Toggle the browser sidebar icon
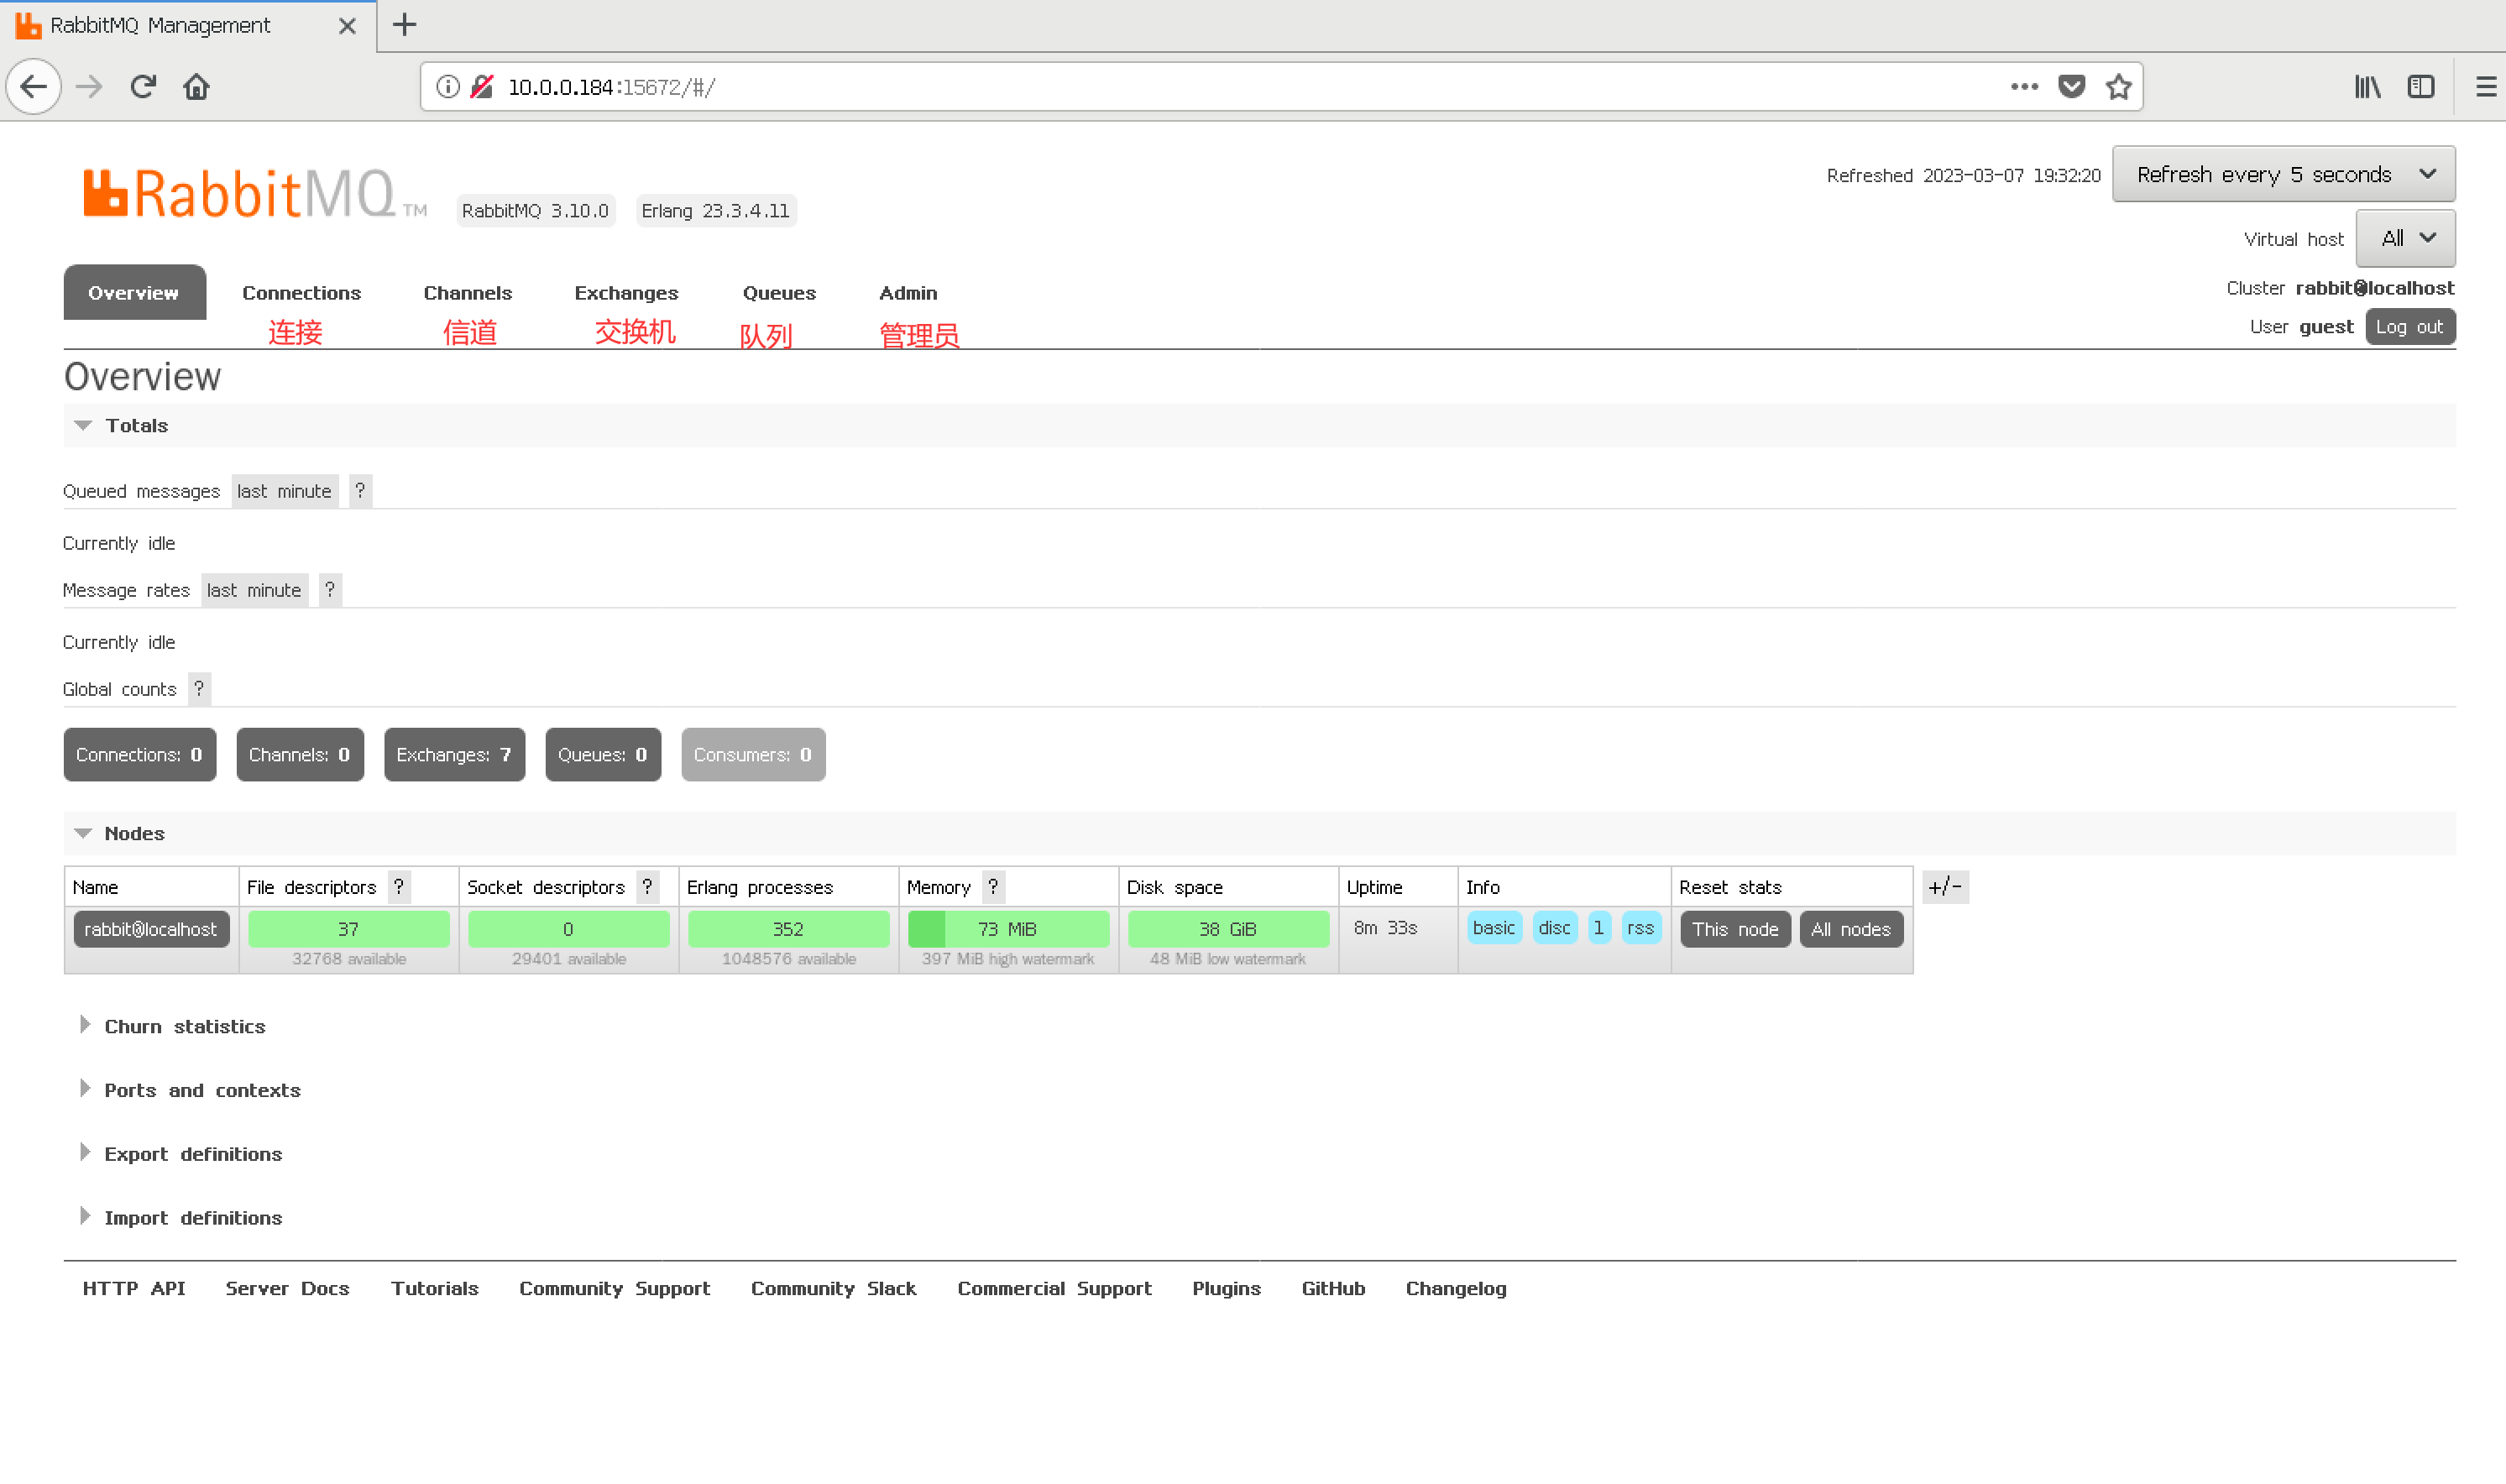Viewport: 2506px width, 1484px height. pyautogui.click(x=2420, y=87)
